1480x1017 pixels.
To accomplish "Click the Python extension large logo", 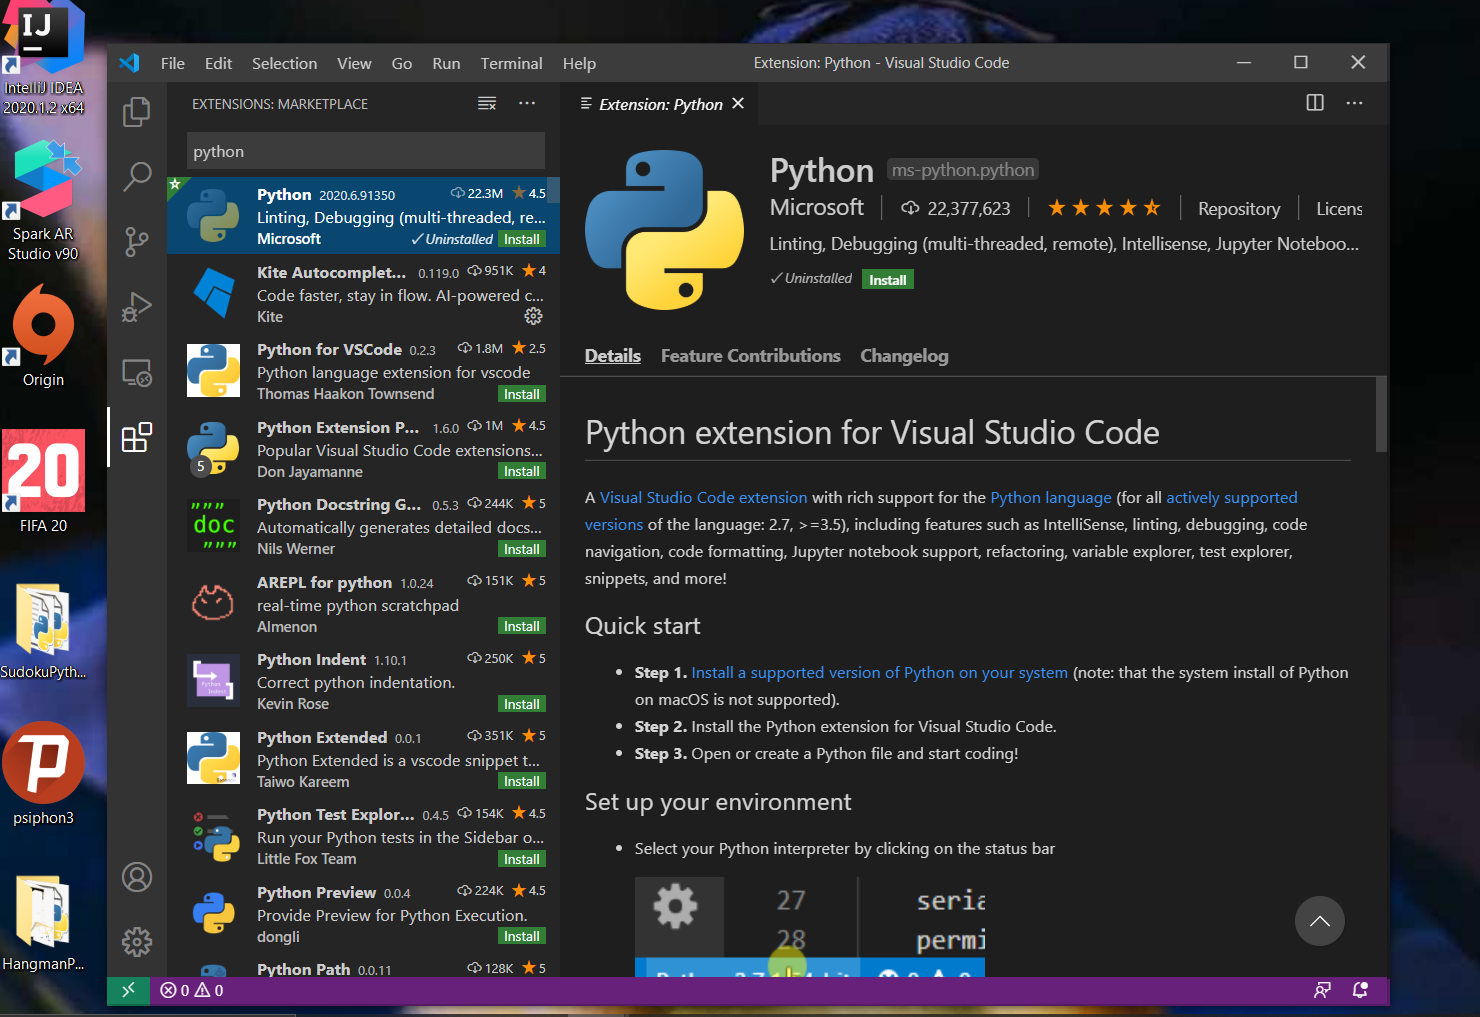I will click(665, 230).
